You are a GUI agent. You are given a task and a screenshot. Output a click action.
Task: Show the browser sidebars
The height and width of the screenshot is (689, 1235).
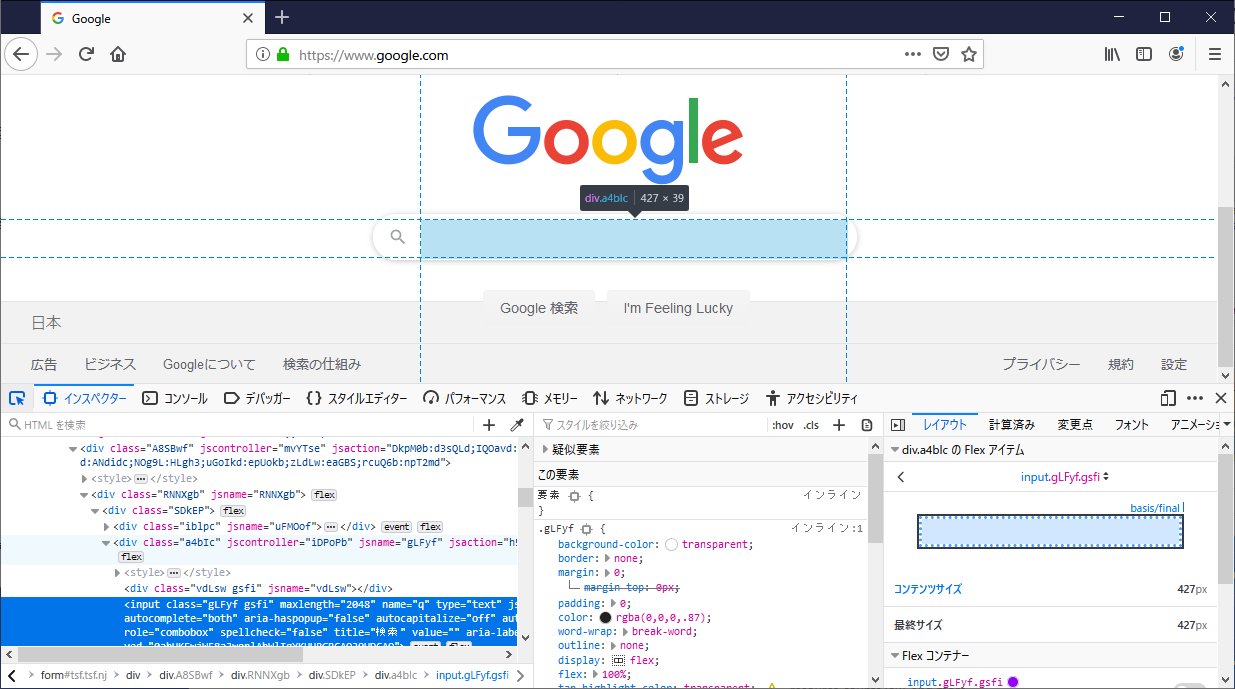1144,54
